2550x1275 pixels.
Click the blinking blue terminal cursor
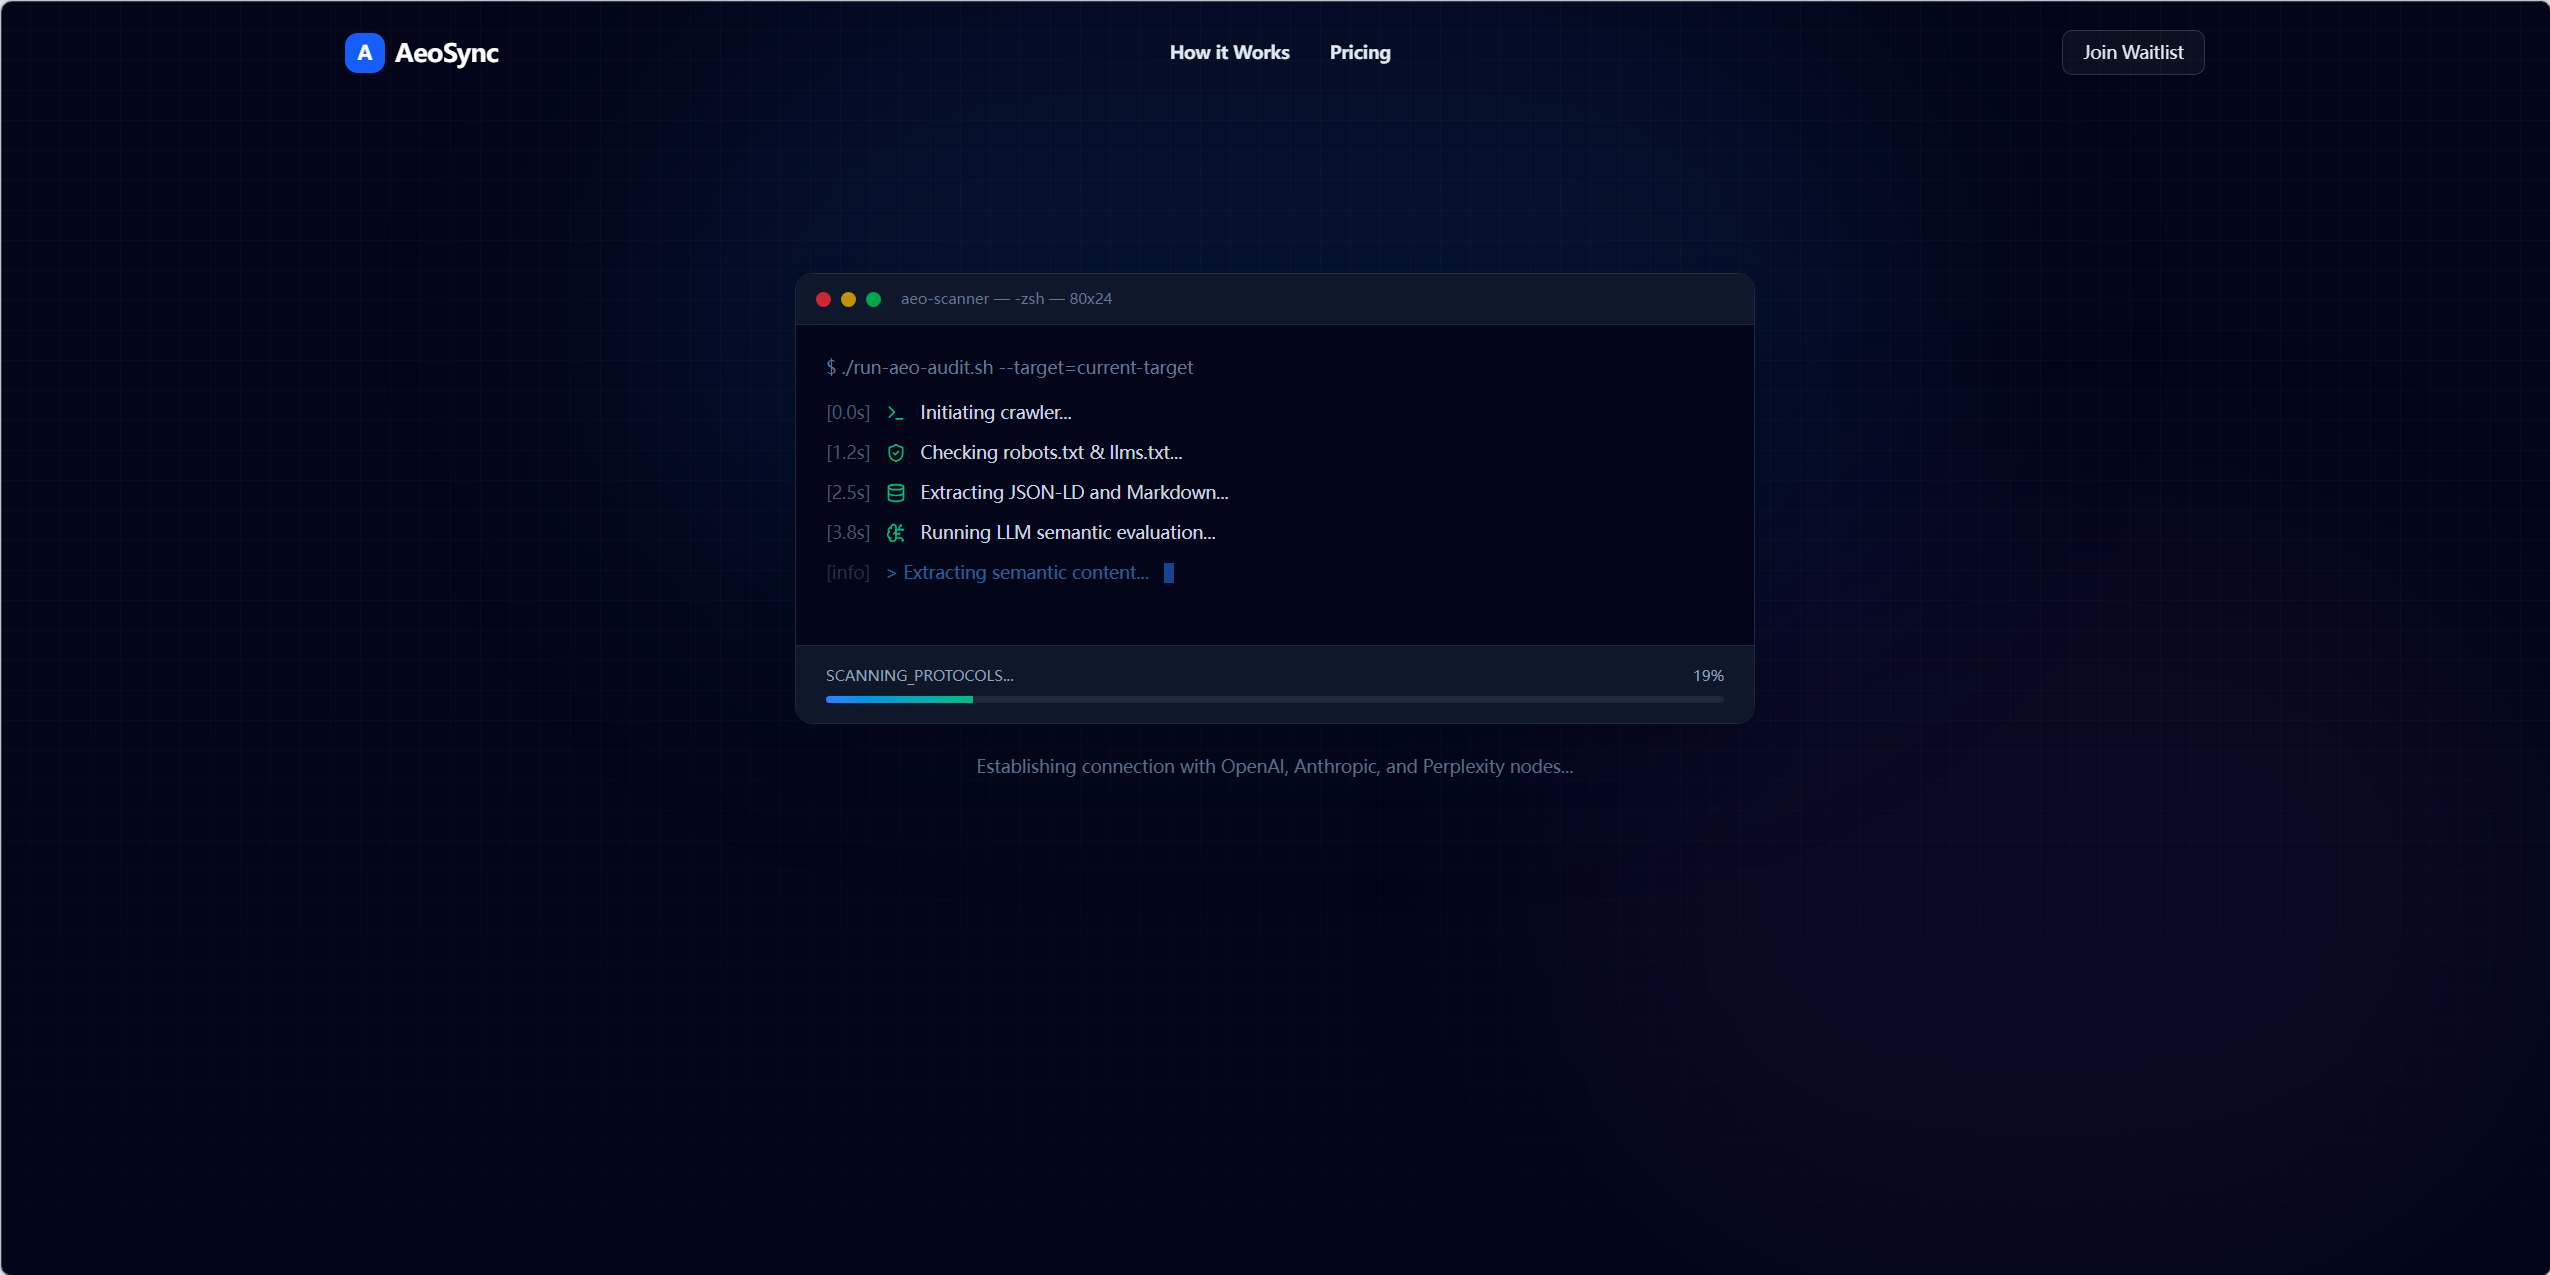[1168, 572]
